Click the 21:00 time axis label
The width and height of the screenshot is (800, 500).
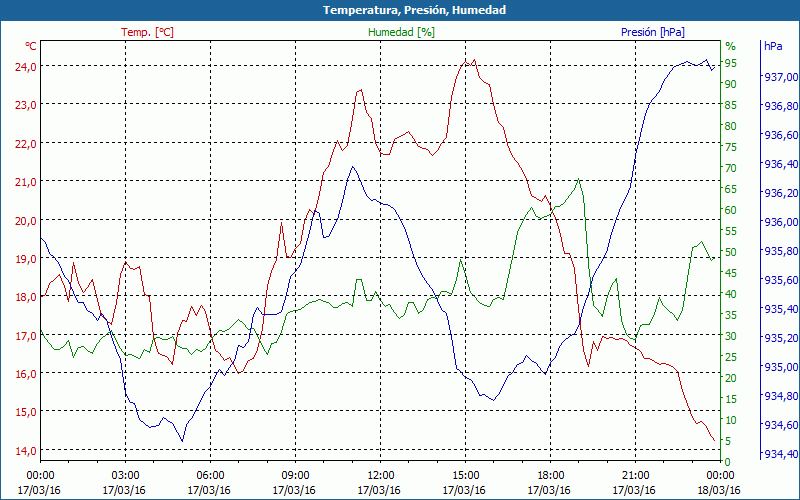(635, 476)
